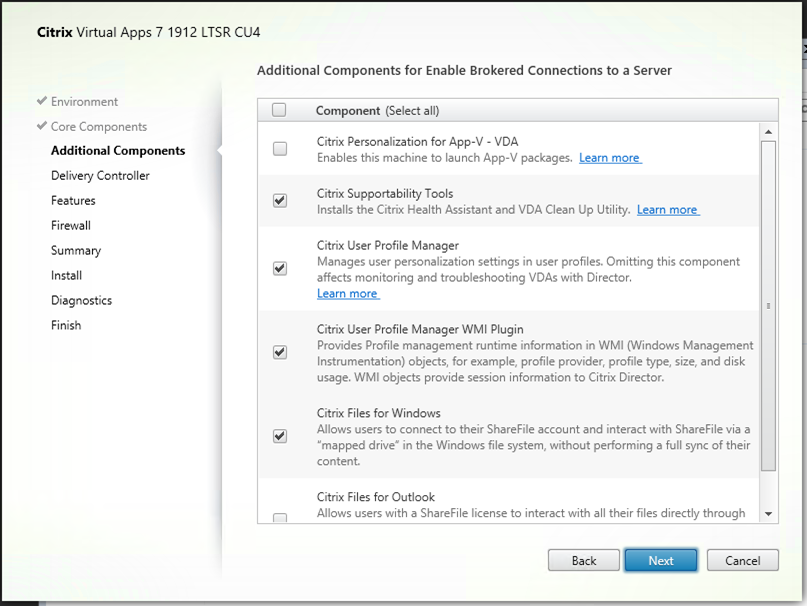Viewport: 807px width, 606px height.
Task: Select Firewall step in sidebar
Action: [71, 226]
